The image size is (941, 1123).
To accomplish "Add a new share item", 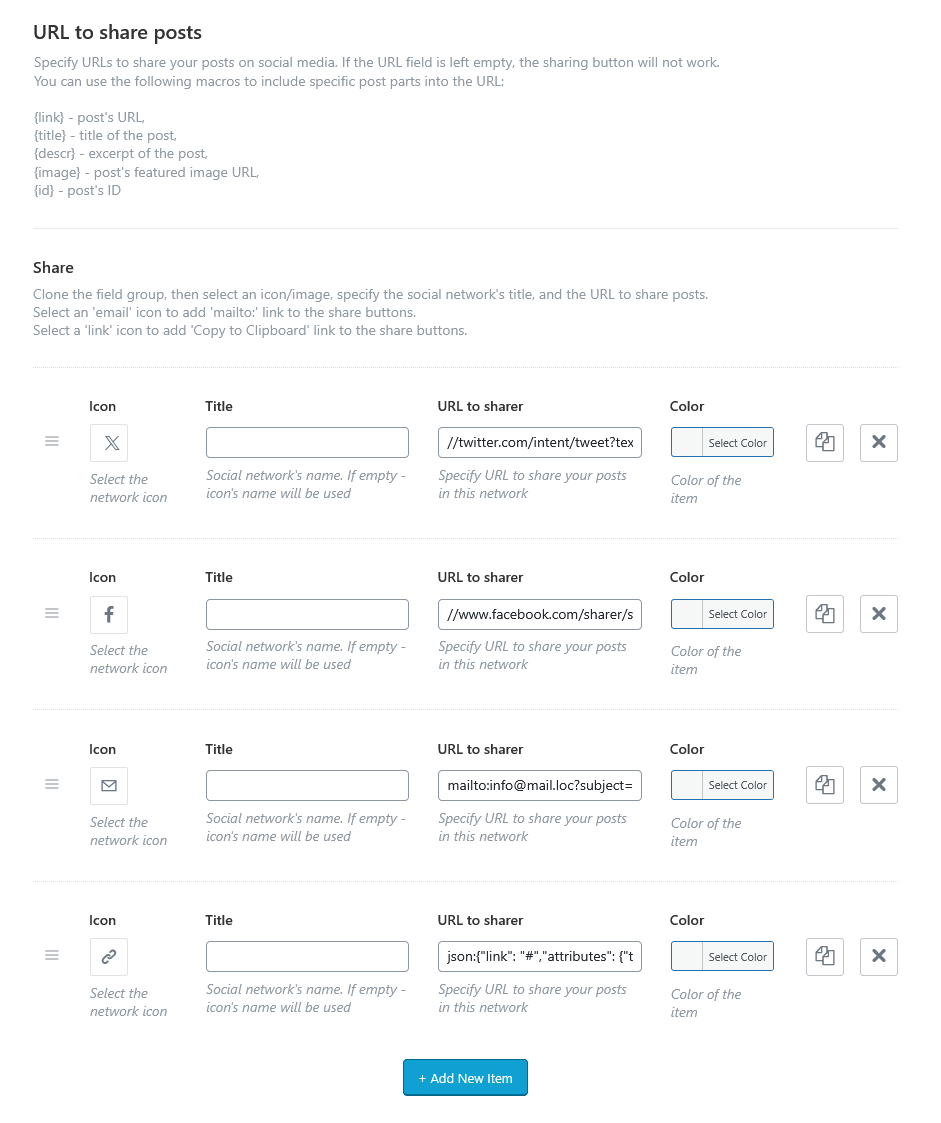I will (x=465, y=1078).
